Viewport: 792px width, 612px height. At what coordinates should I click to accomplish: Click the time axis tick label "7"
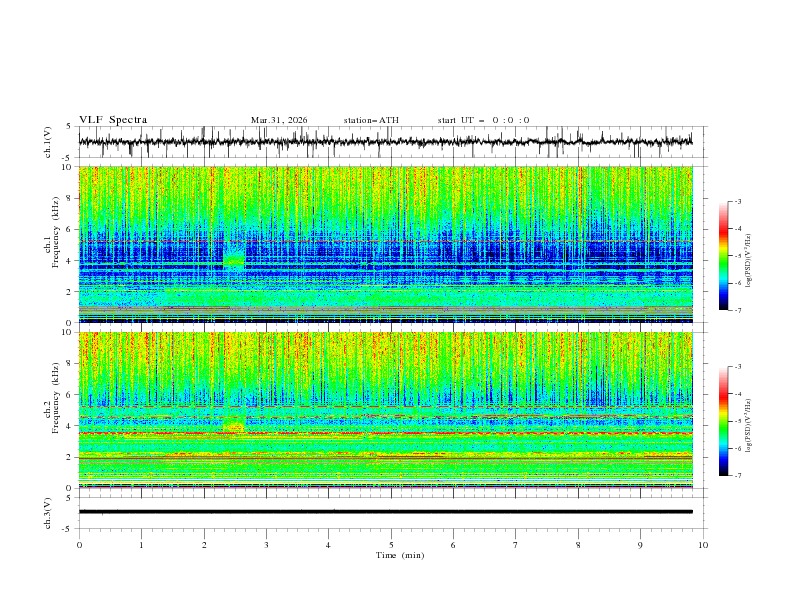point(516,545)
